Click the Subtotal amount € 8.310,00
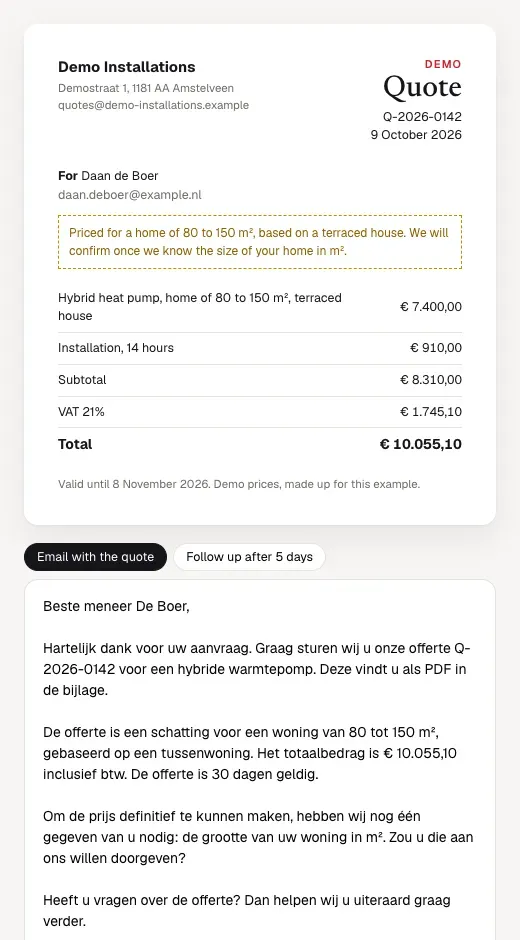 (x=431, y=380)
